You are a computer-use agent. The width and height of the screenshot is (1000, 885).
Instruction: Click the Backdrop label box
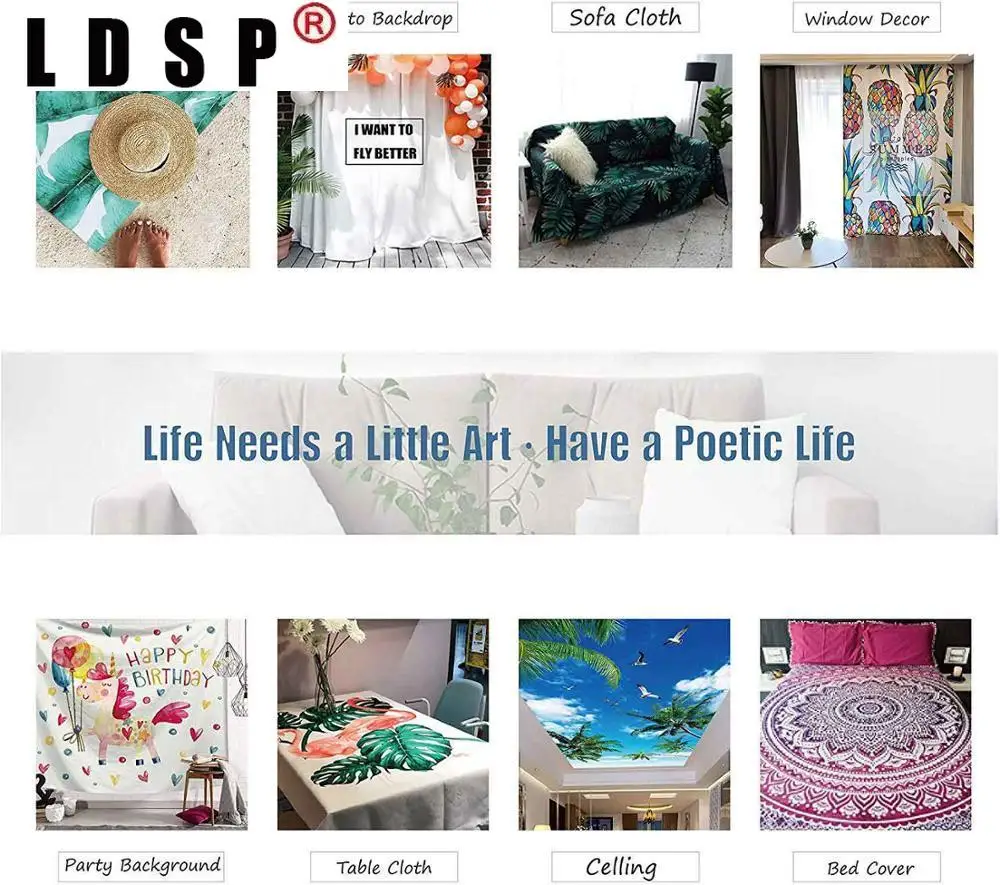[x=403, y=18]
